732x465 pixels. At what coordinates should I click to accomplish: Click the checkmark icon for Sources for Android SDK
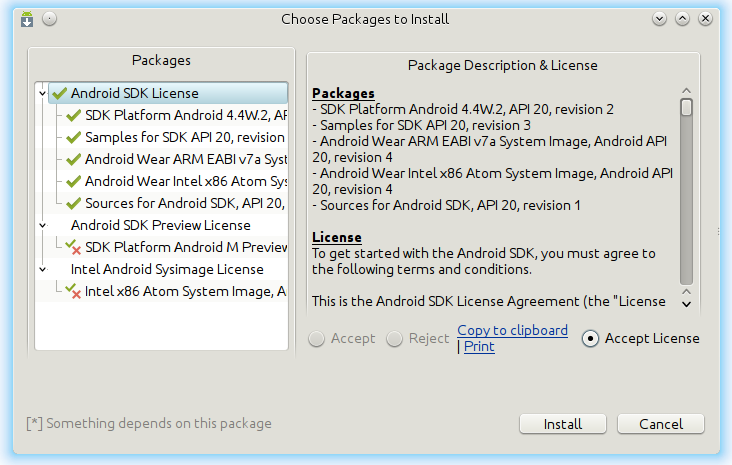tap(74, 203)
